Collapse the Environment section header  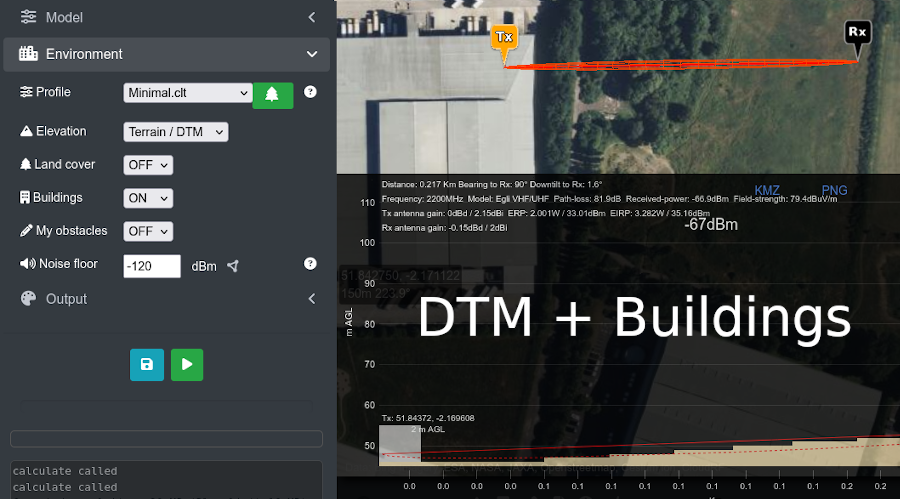[166, 55]
